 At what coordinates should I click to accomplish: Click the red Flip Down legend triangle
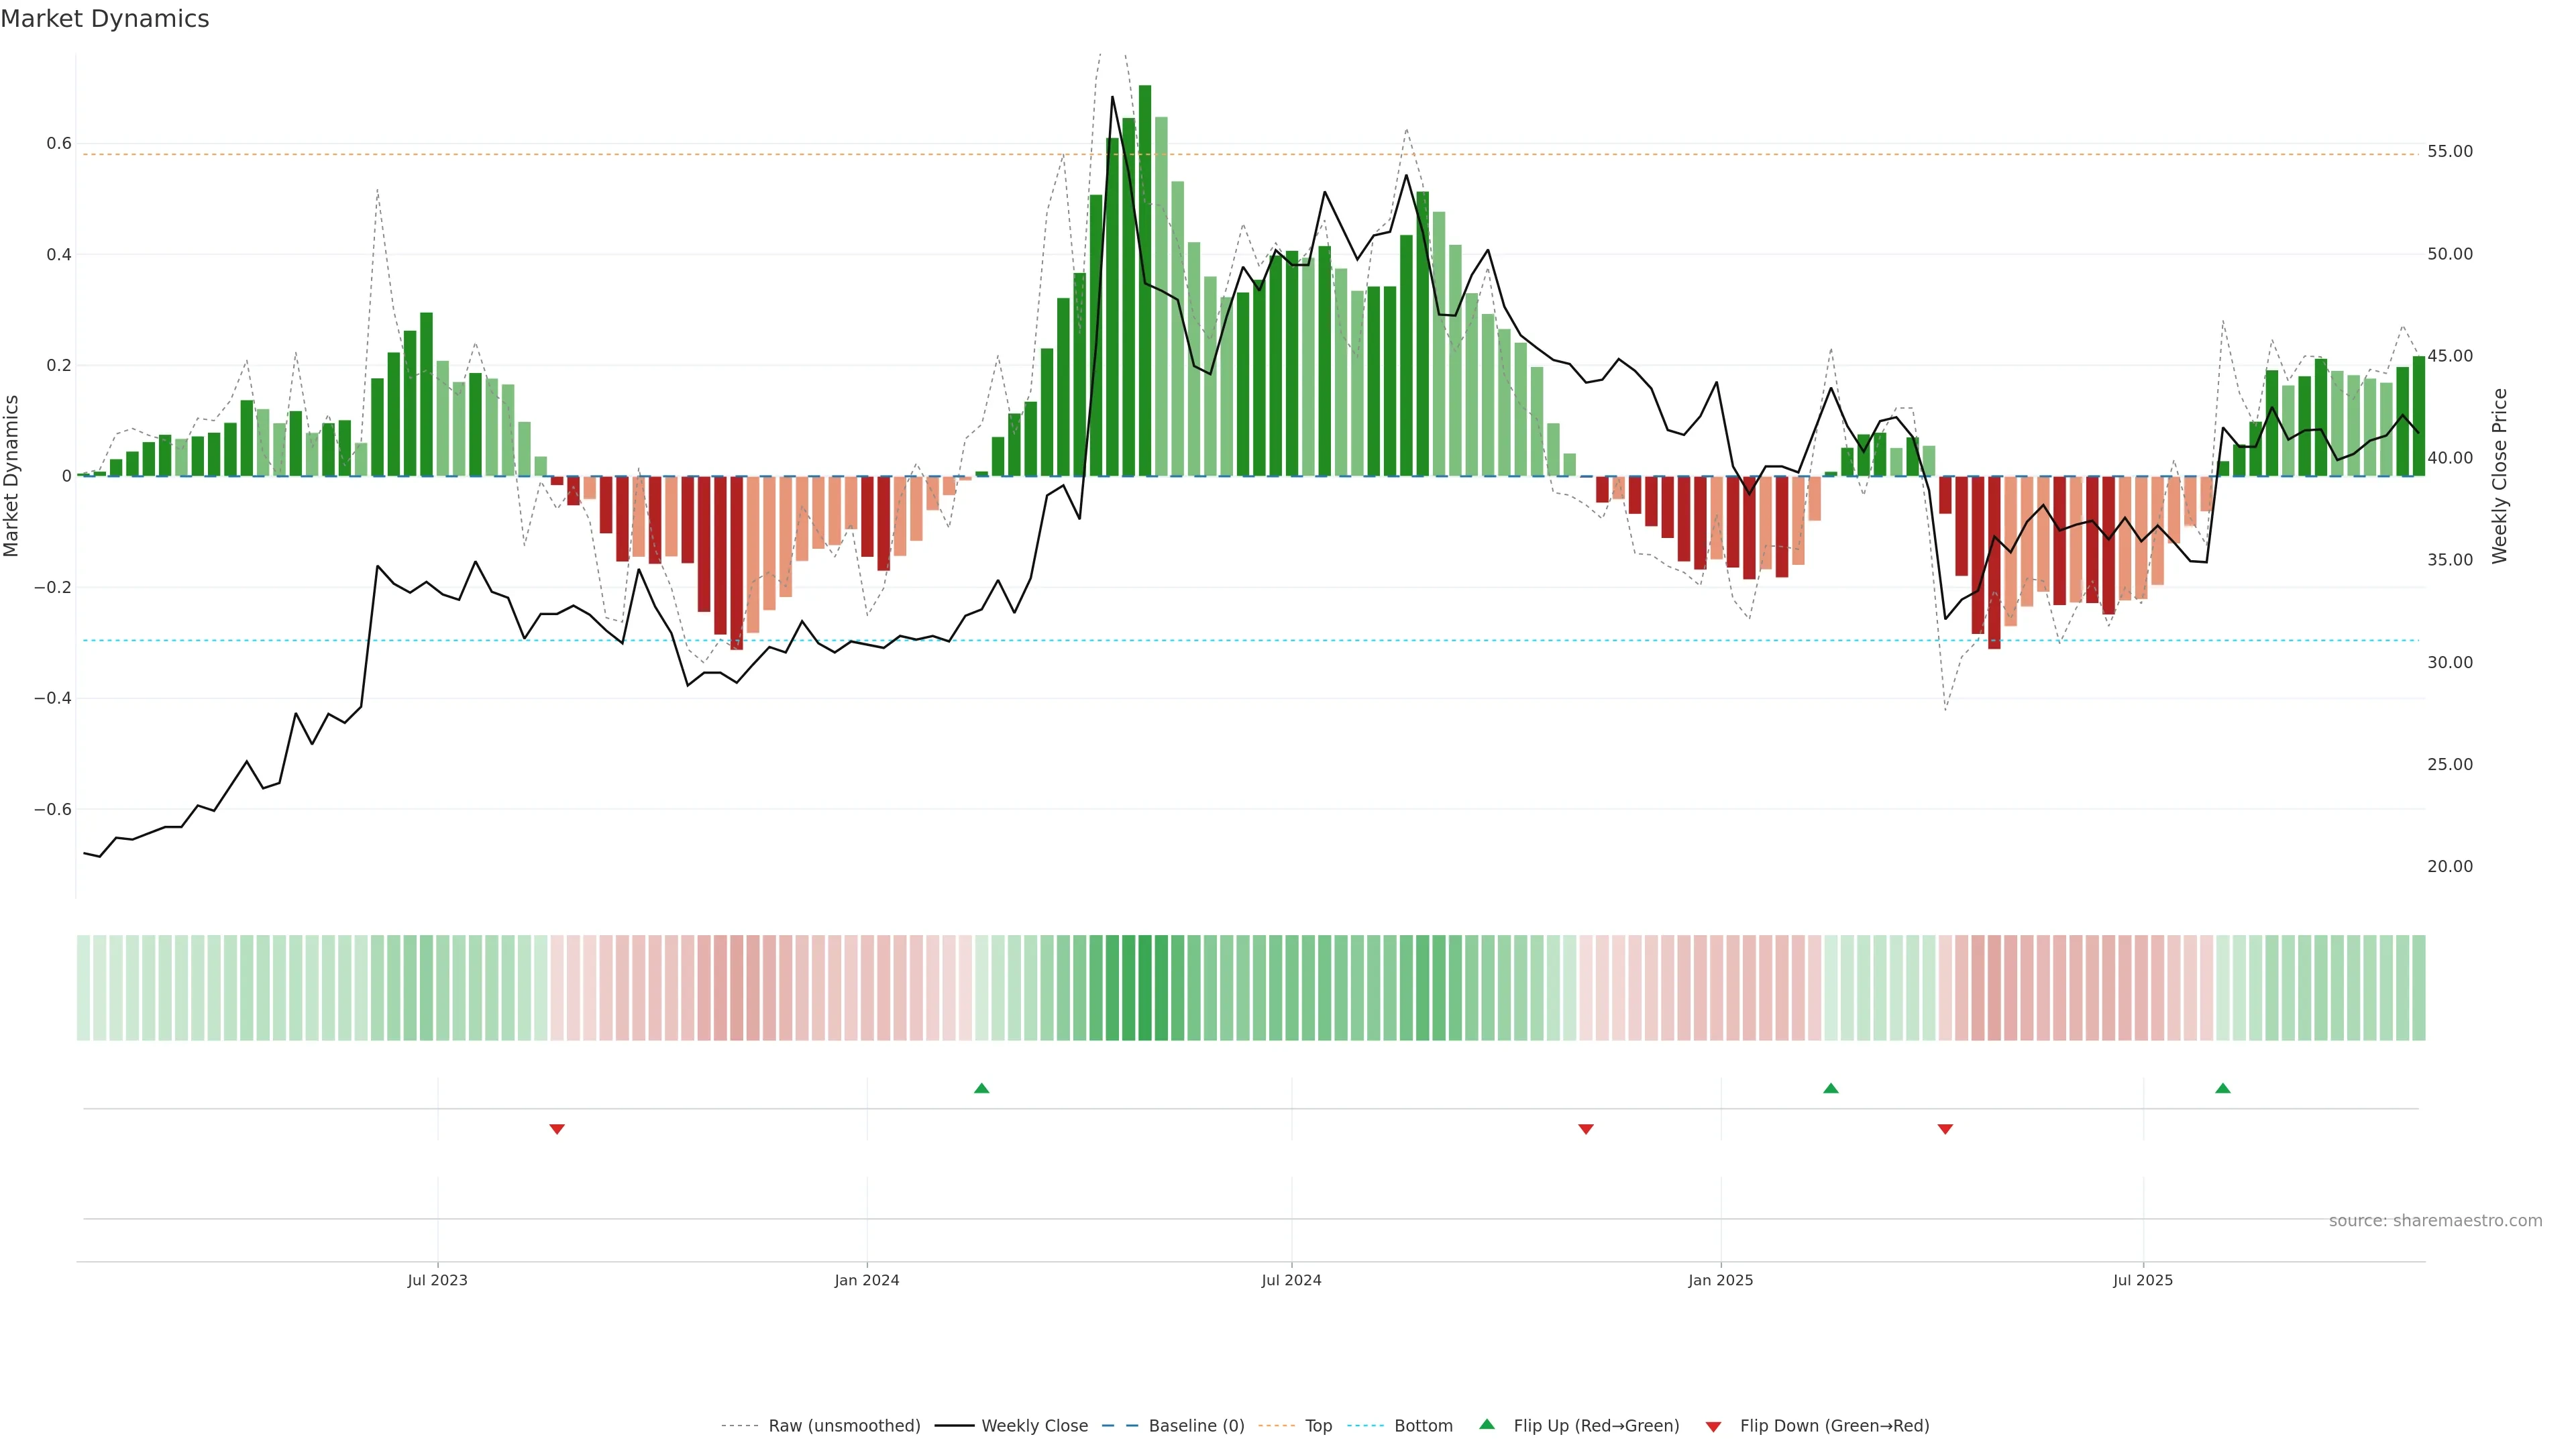pos(1713,1426)
